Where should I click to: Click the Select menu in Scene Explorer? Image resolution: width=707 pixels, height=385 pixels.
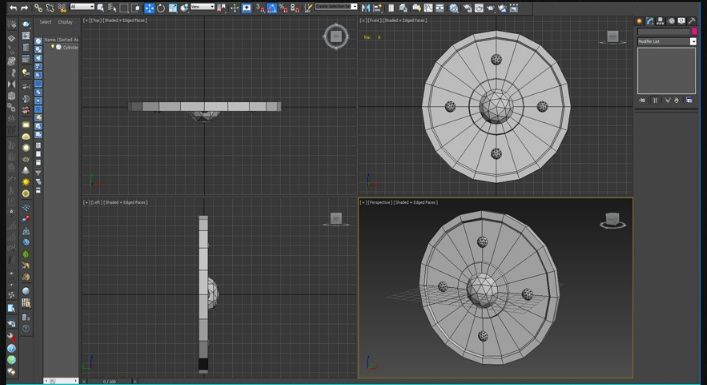coord(46,22)
